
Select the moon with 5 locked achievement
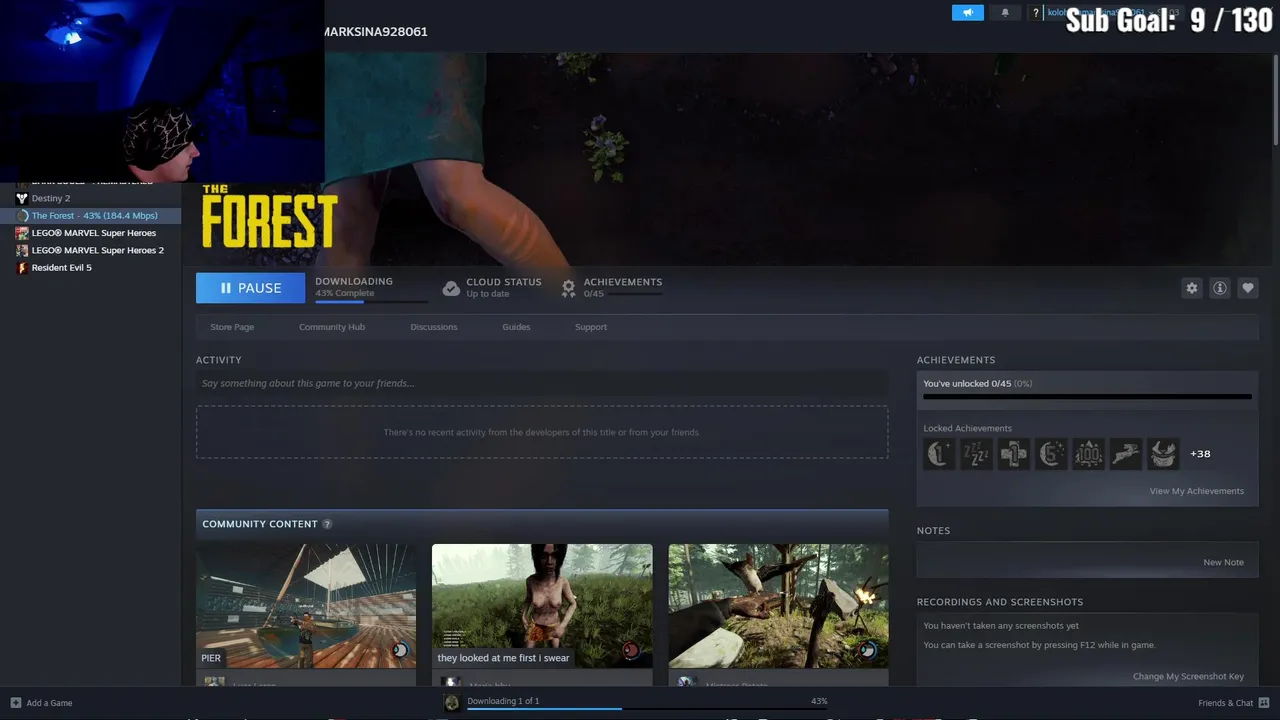1051,454
